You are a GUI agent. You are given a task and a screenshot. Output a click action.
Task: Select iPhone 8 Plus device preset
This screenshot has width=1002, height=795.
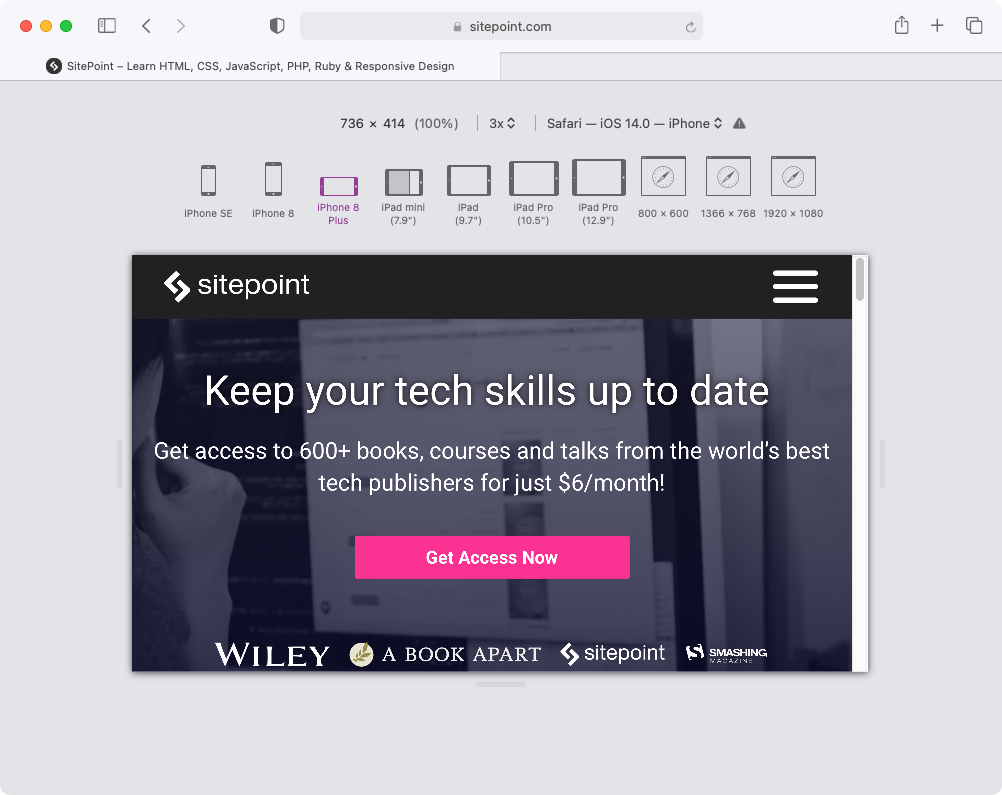[338, 200]
